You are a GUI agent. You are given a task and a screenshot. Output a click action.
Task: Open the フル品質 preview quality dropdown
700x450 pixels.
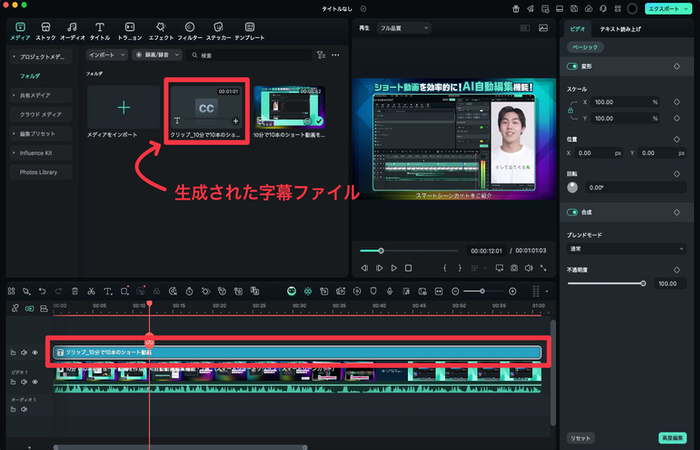tap(405, 29)
